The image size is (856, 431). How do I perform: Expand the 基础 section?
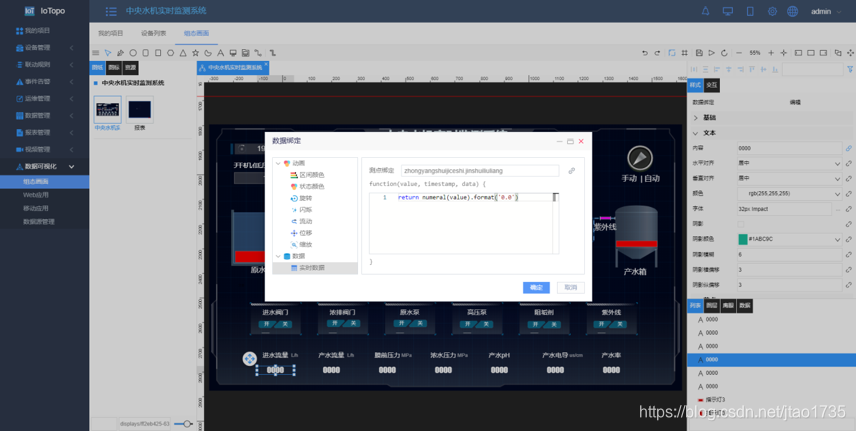pos(696,117)
